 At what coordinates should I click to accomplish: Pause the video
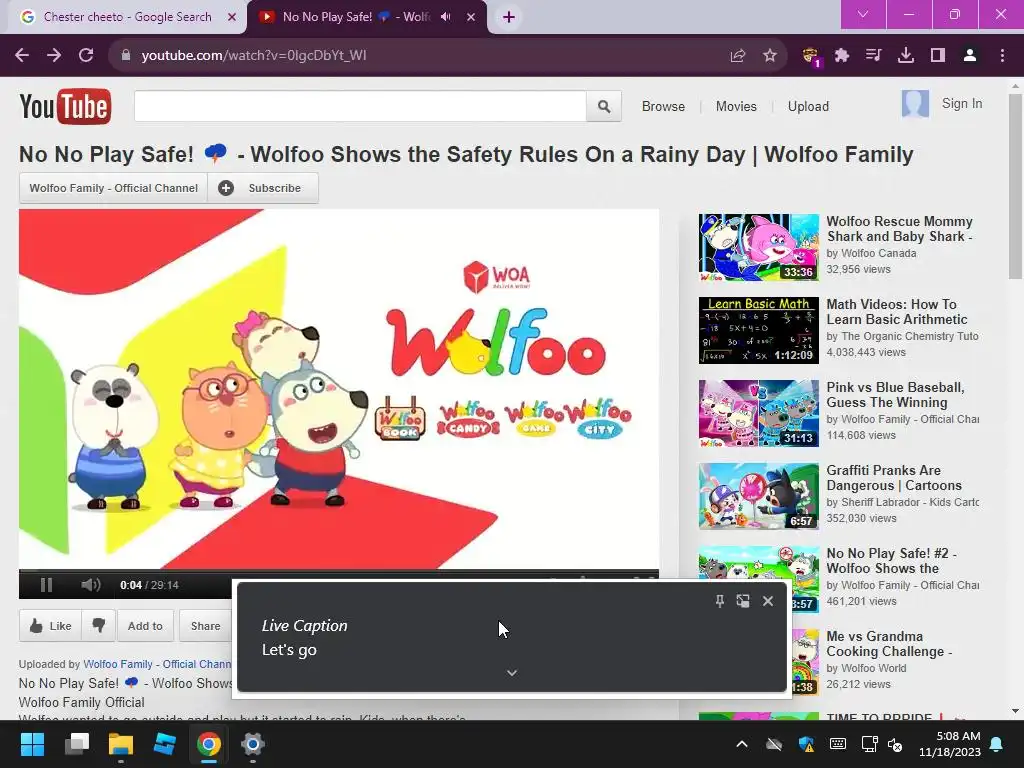coord(46,585)
